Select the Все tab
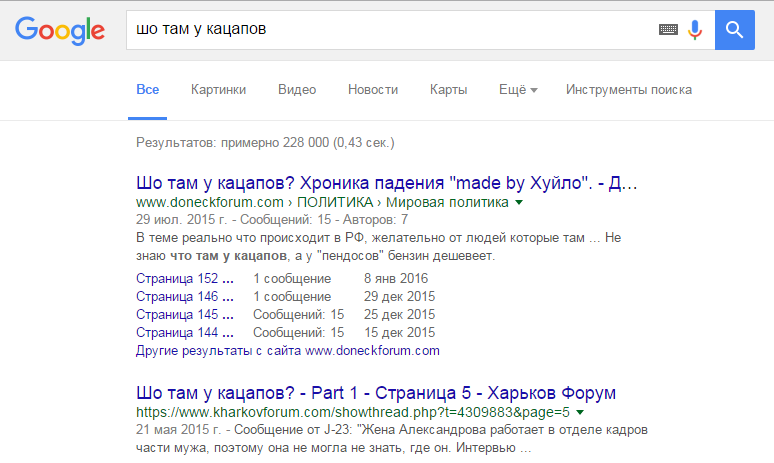Viewport: 774px width, 463px height. tap(148, 90)
